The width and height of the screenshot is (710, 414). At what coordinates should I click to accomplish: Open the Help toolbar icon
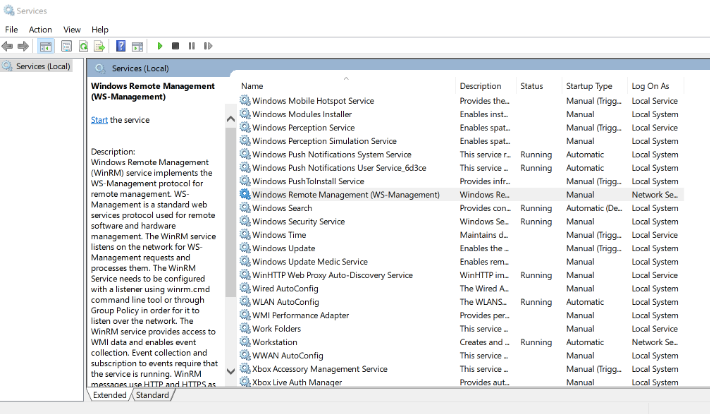point(121,46)
